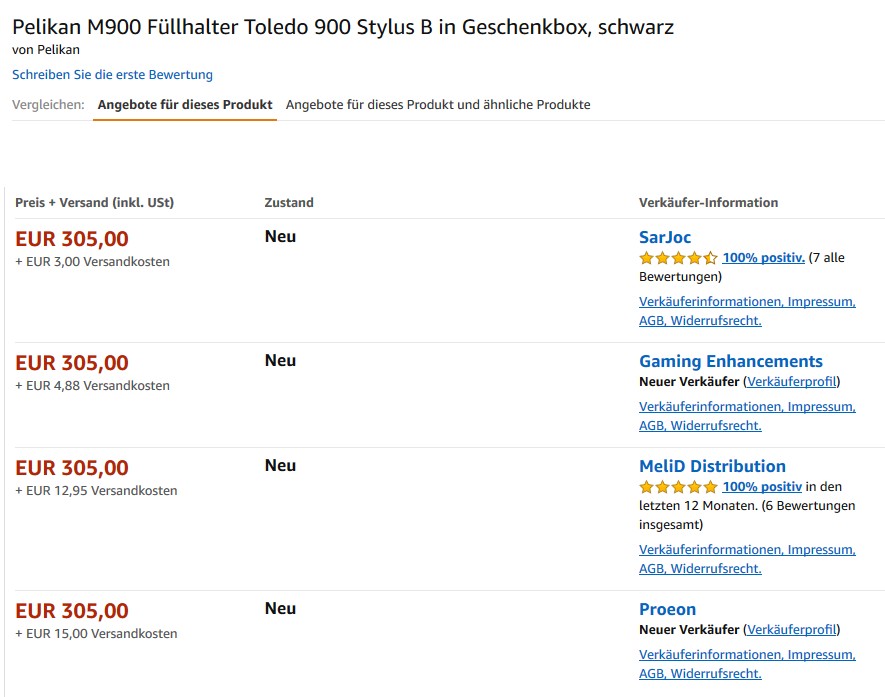Click MeliD Distribution's five-star rating icons
This screenshot has height=697, width=885.
tap(678, 487)
